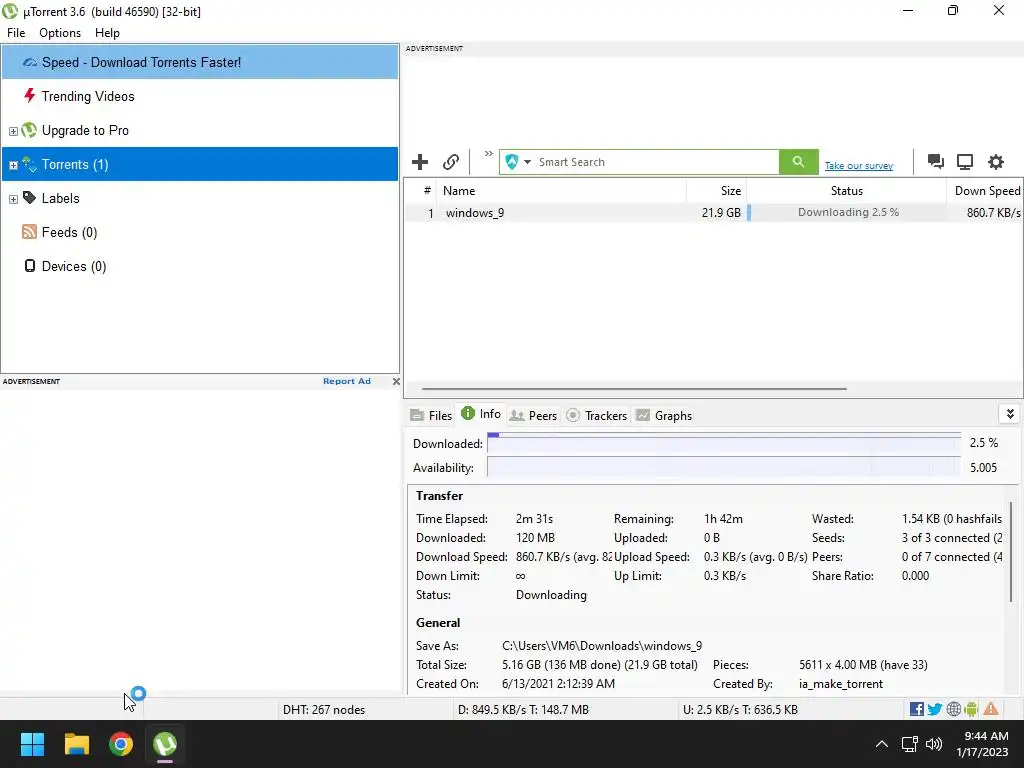Switch to the Info tab
1024x768 pixels.
[x=481, y=414]
